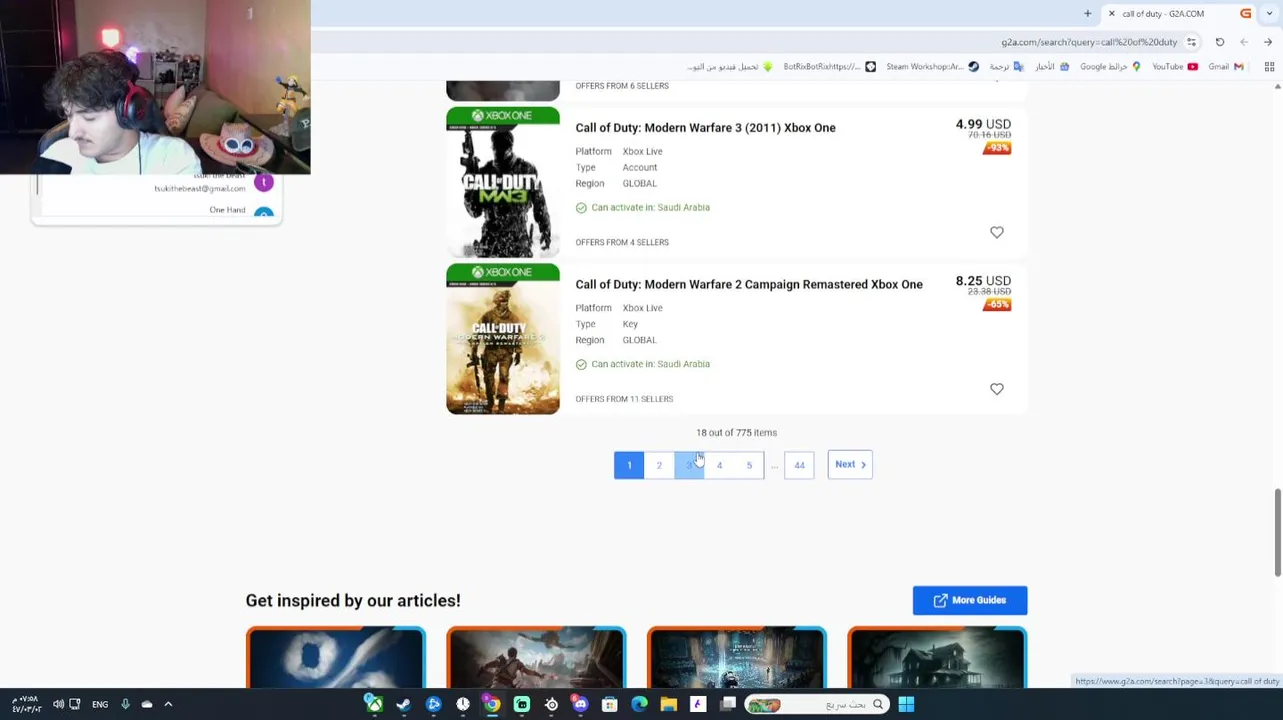
Task: Go to page 4 of results
Action: [719, 465]
